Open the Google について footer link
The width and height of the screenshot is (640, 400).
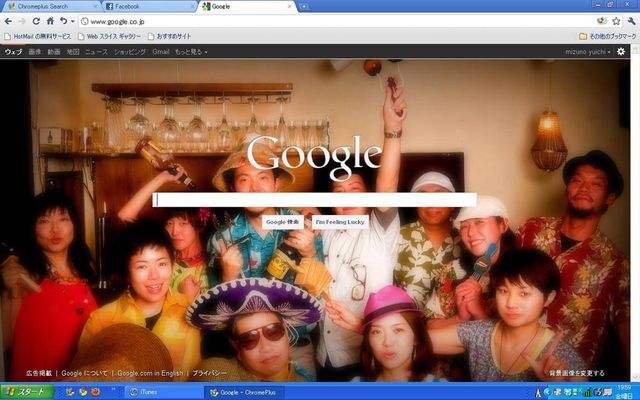(84, 373)
